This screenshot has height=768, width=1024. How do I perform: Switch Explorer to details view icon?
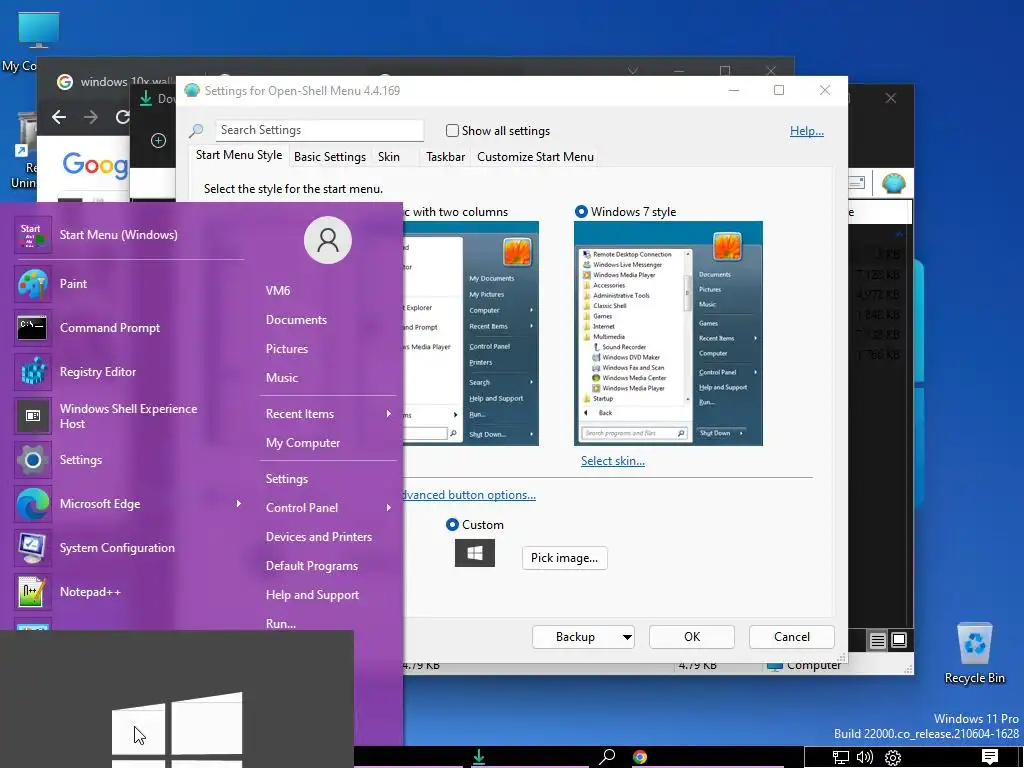878,641
